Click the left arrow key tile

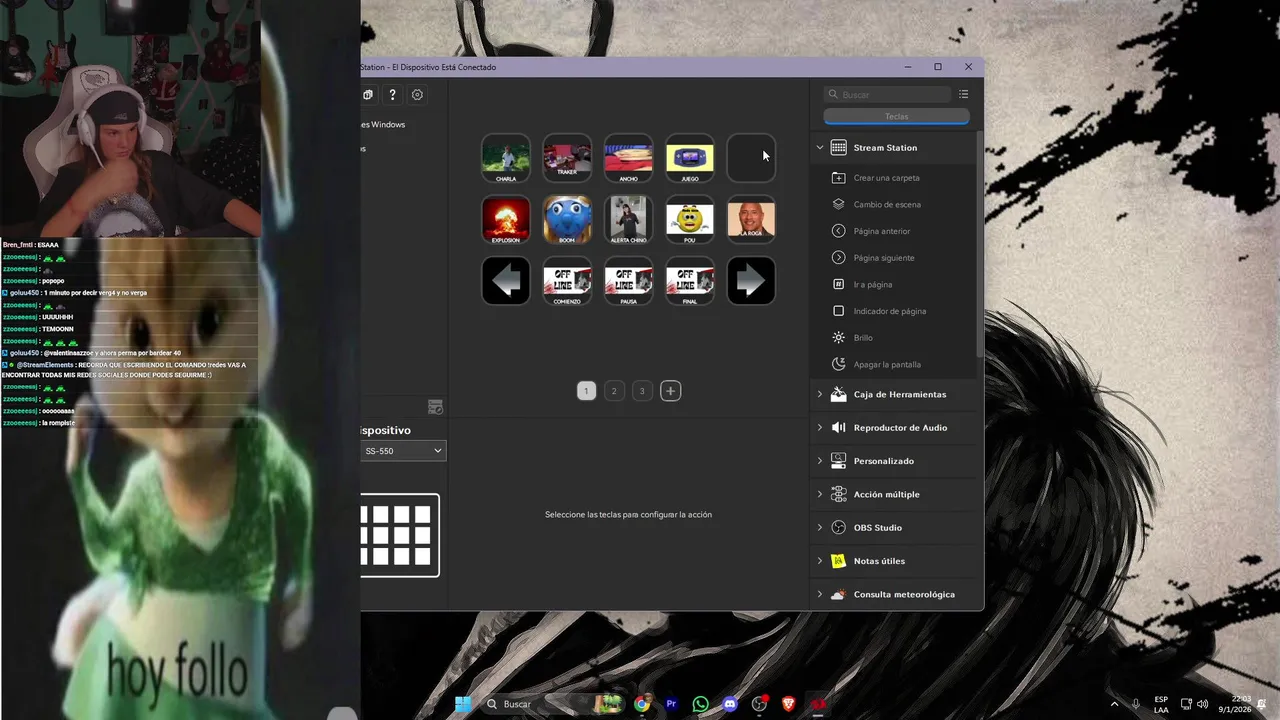click(x=506, y=281)
